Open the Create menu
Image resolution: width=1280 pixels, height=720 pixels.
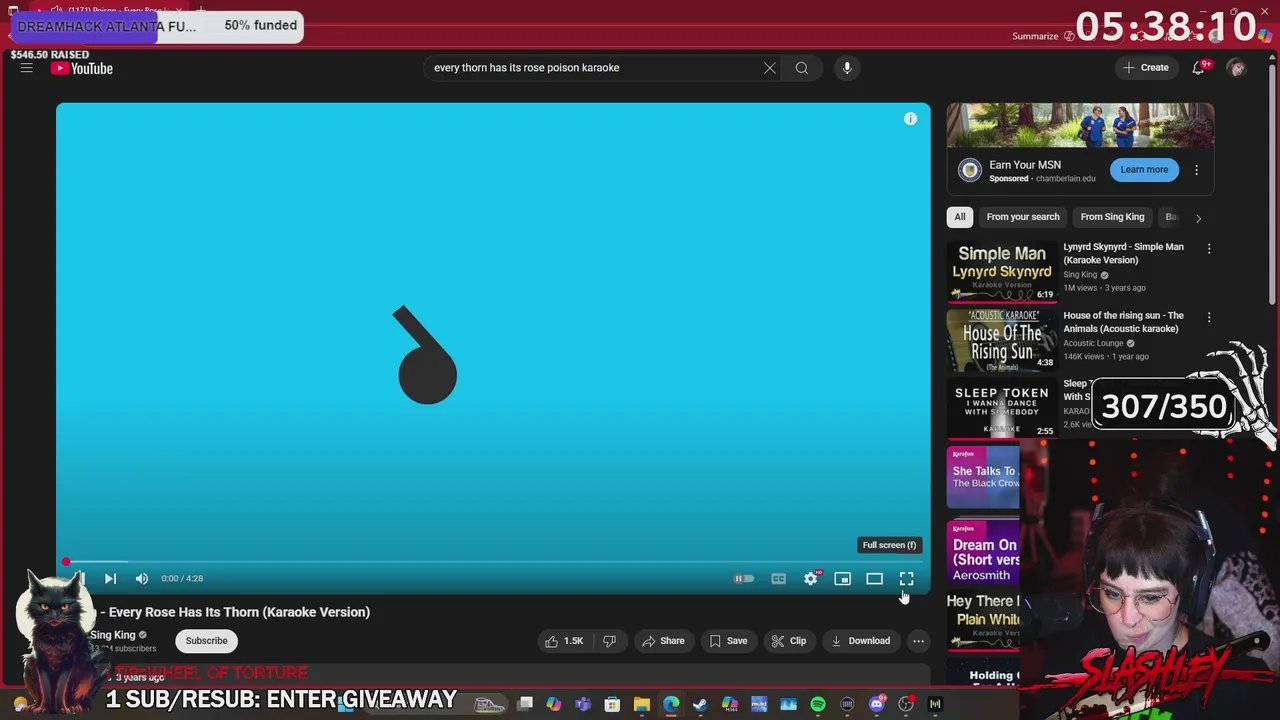click(1146, 68)
